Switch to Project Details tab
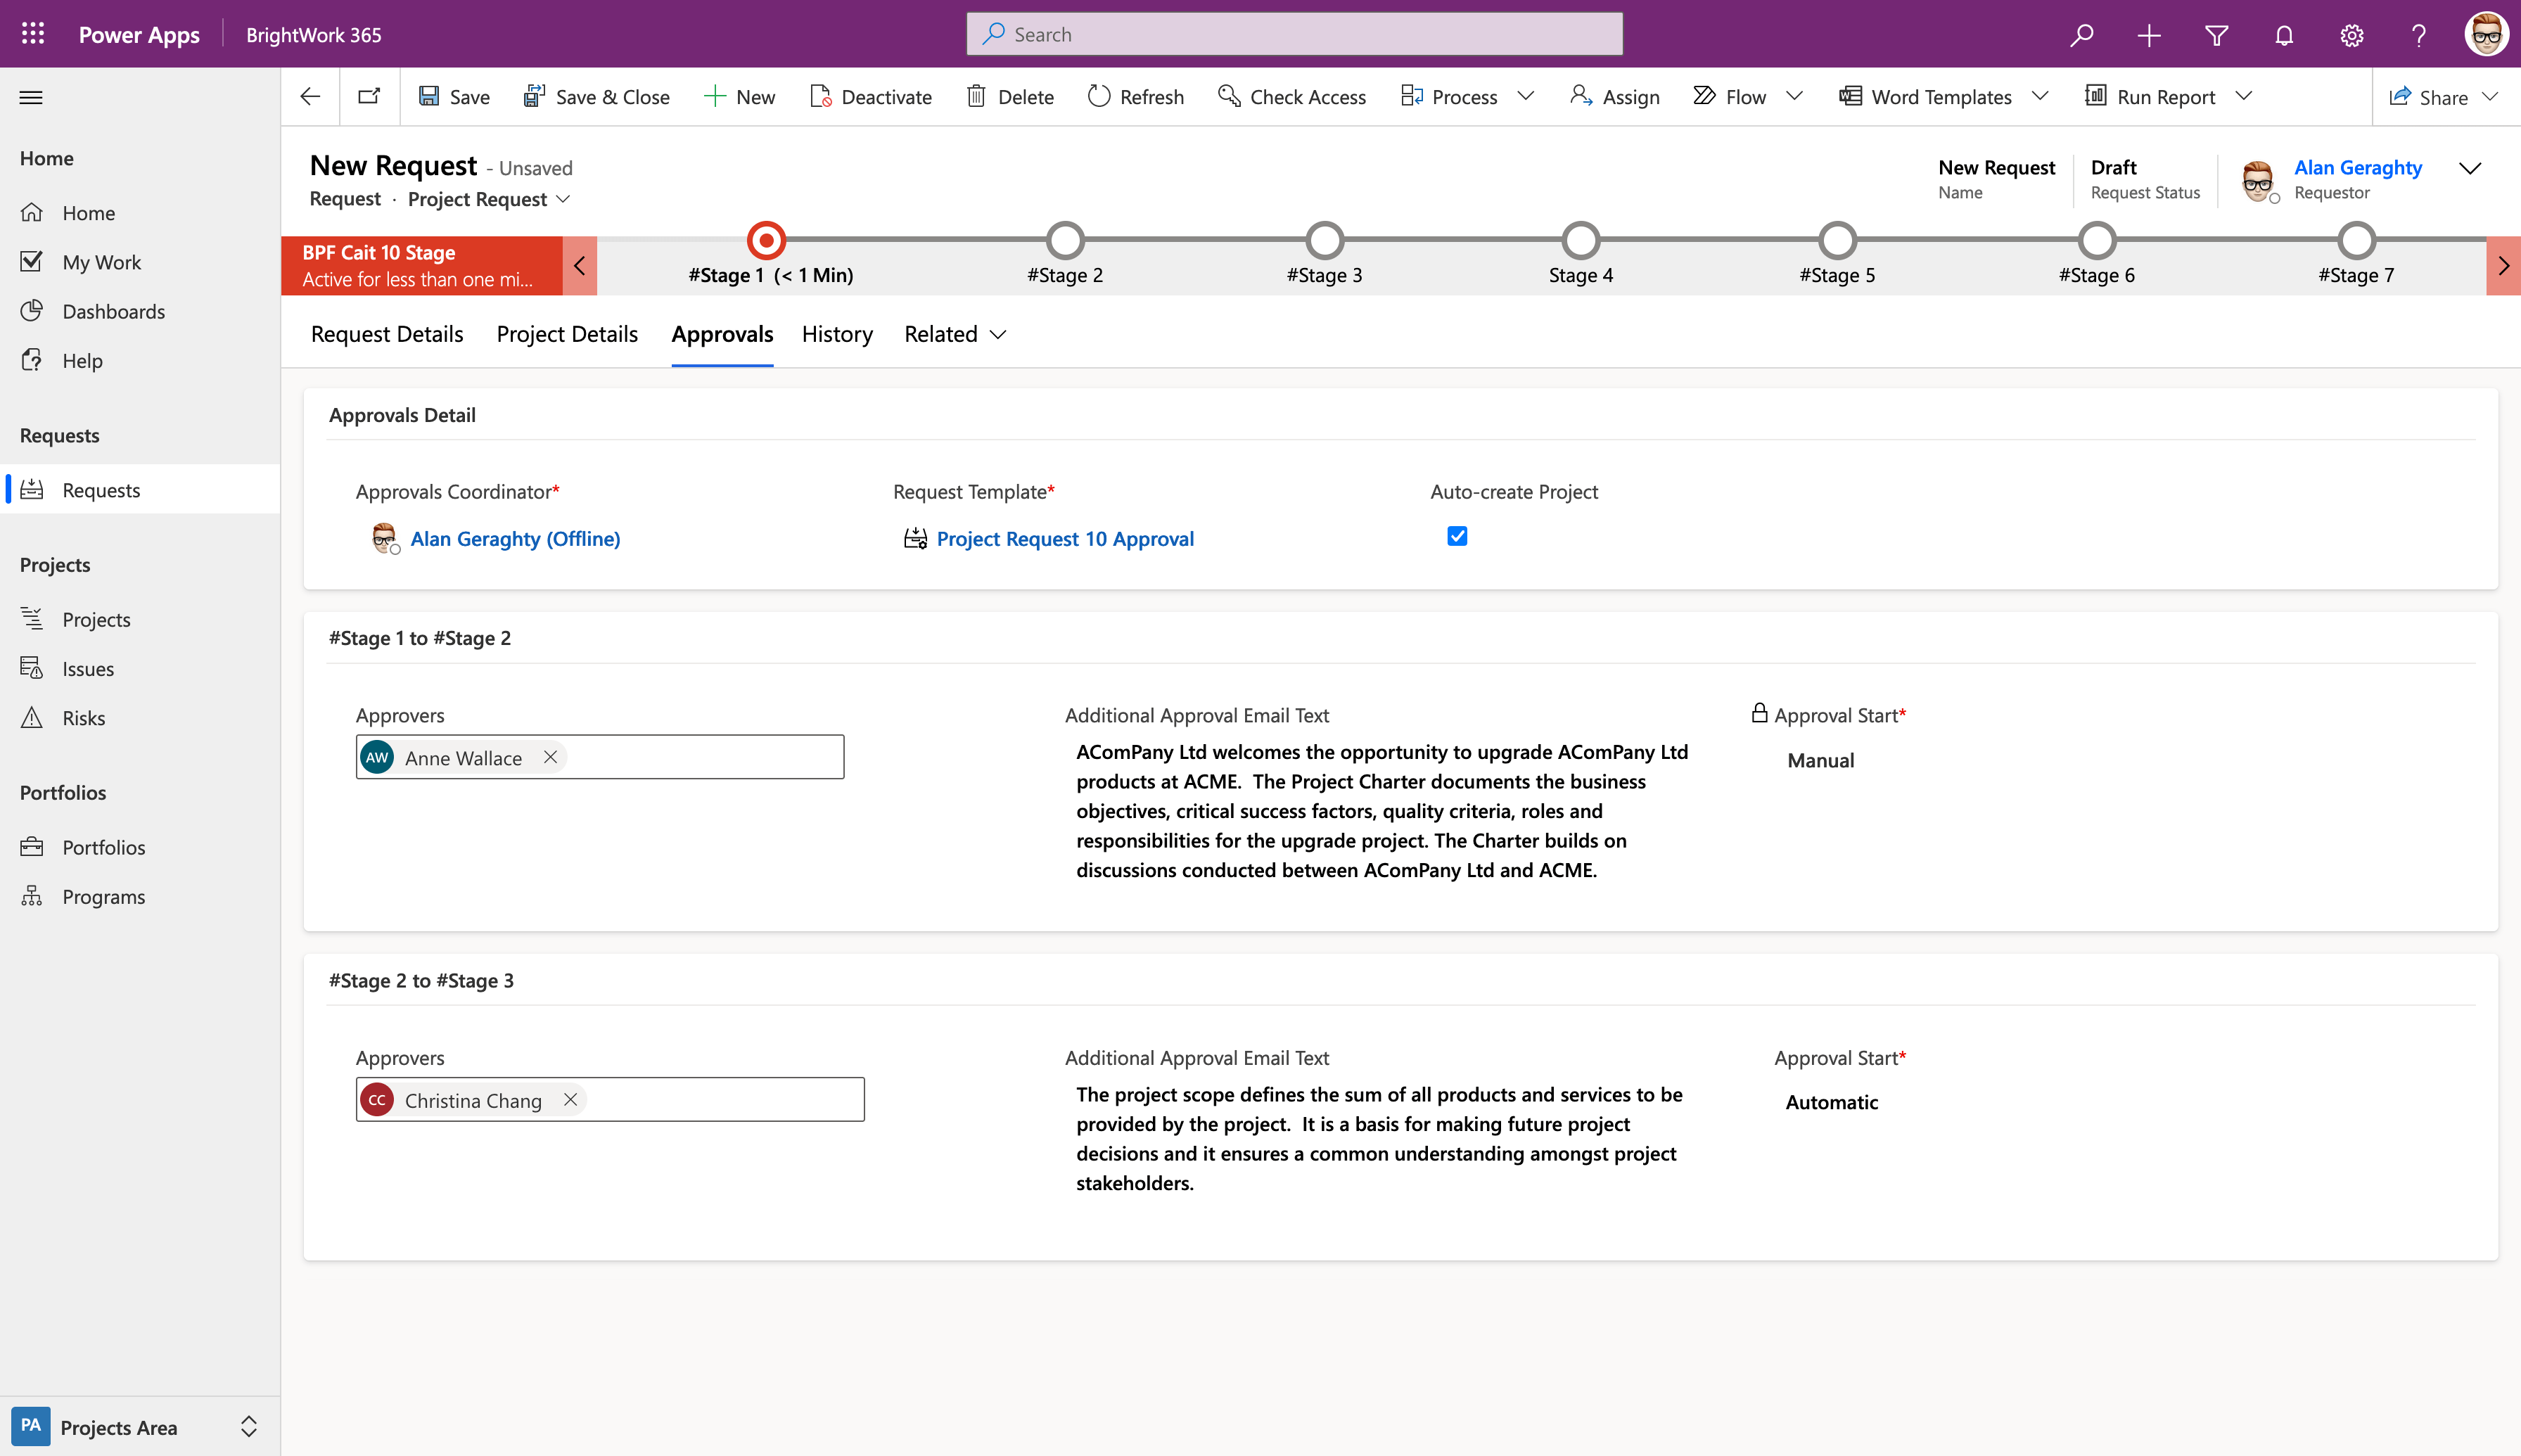Image resolution: width=2521 pixels, height=1456 pixels. pos(567,334)
